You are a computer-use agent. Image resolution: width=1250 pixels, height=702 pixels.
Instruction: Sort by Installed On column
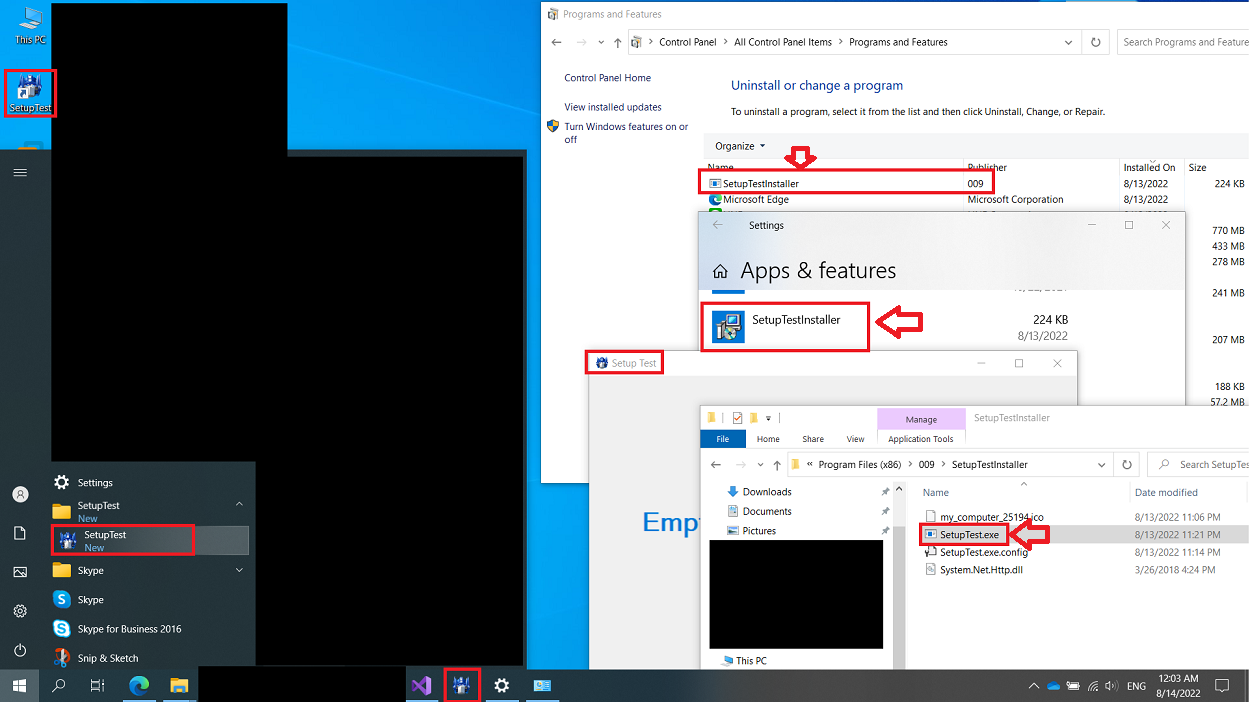[1149, 167]
